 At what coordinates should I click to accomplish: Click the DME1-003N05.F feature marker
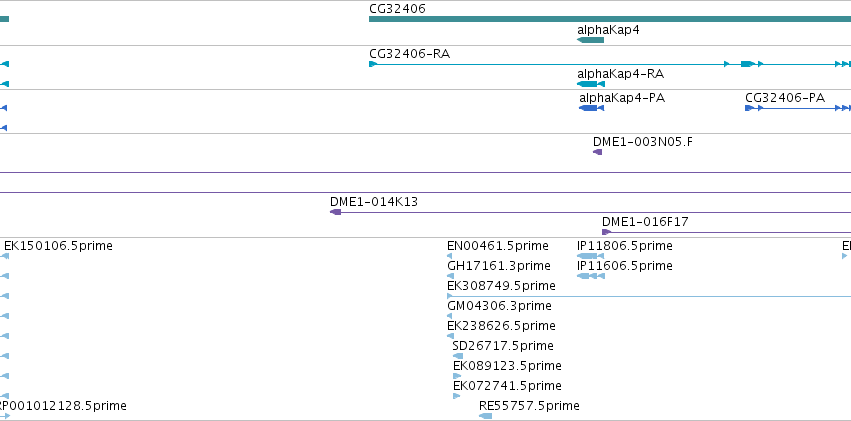pos(598,152)
